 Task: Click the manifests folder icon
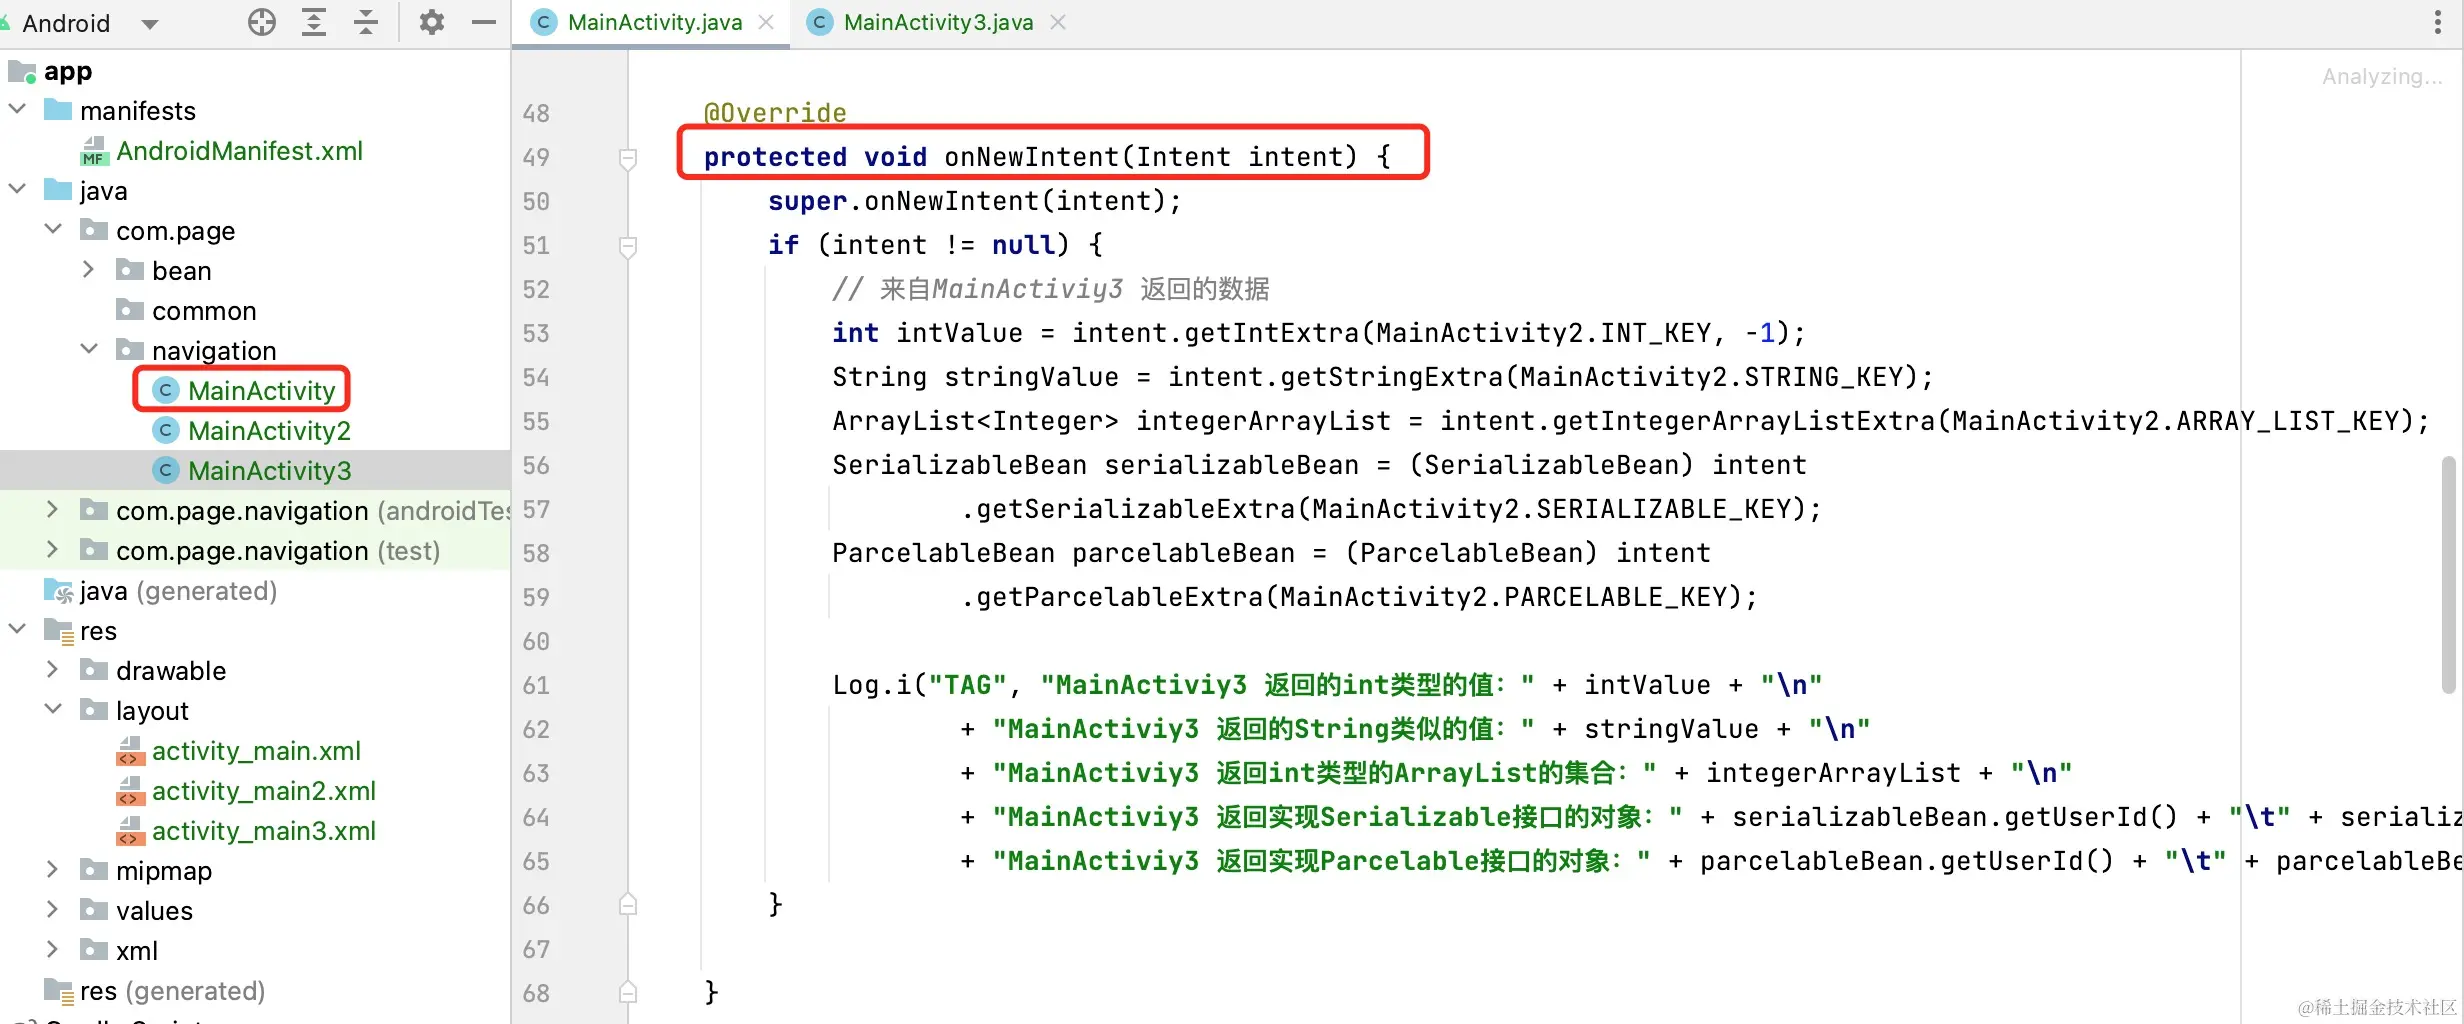[58, 109]
